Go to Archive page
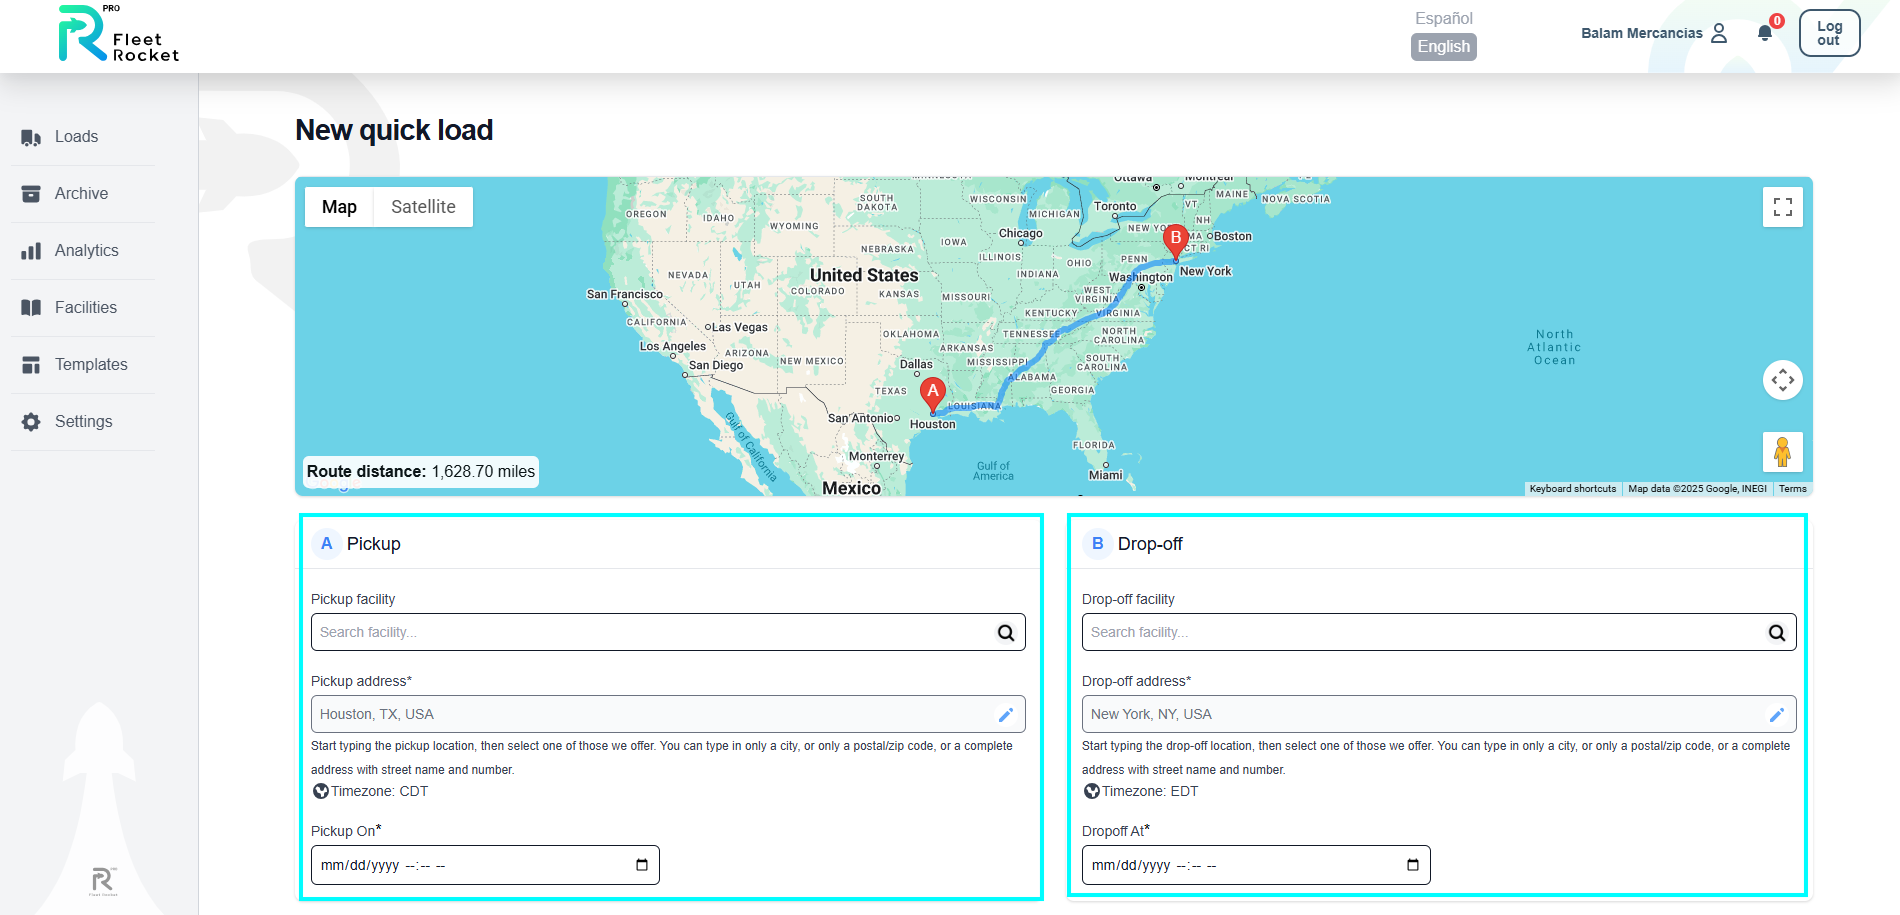Screen dimensions: 1900x915 pos(84,194)
